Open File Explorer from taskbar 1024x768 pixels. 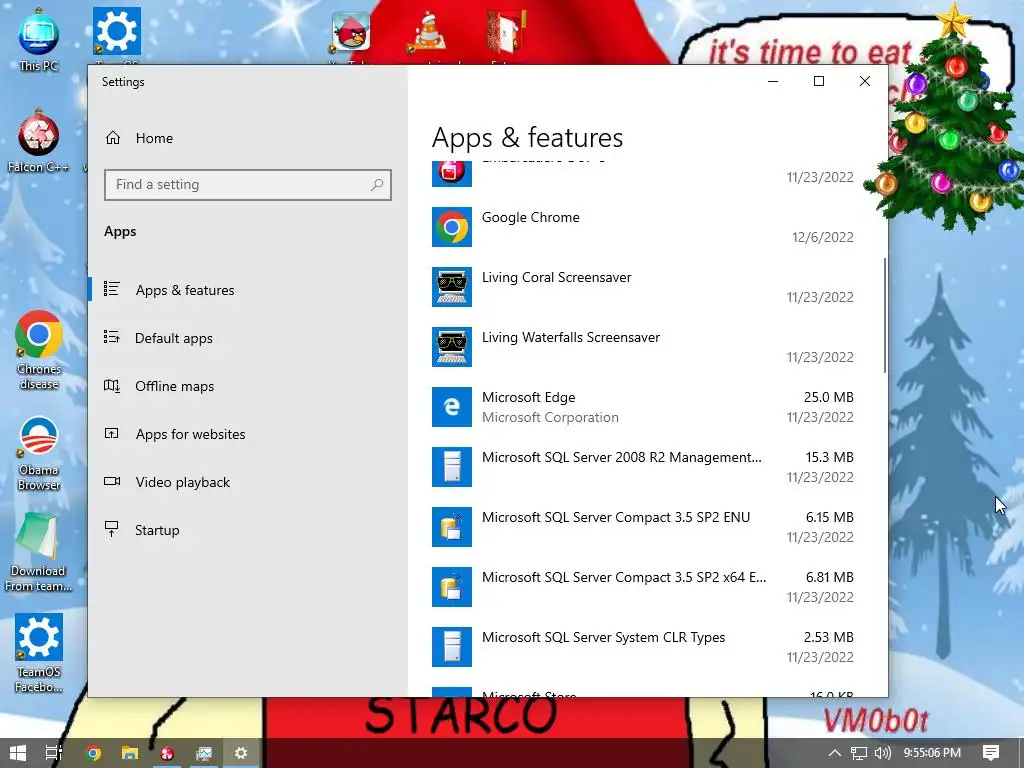point(130,753)
